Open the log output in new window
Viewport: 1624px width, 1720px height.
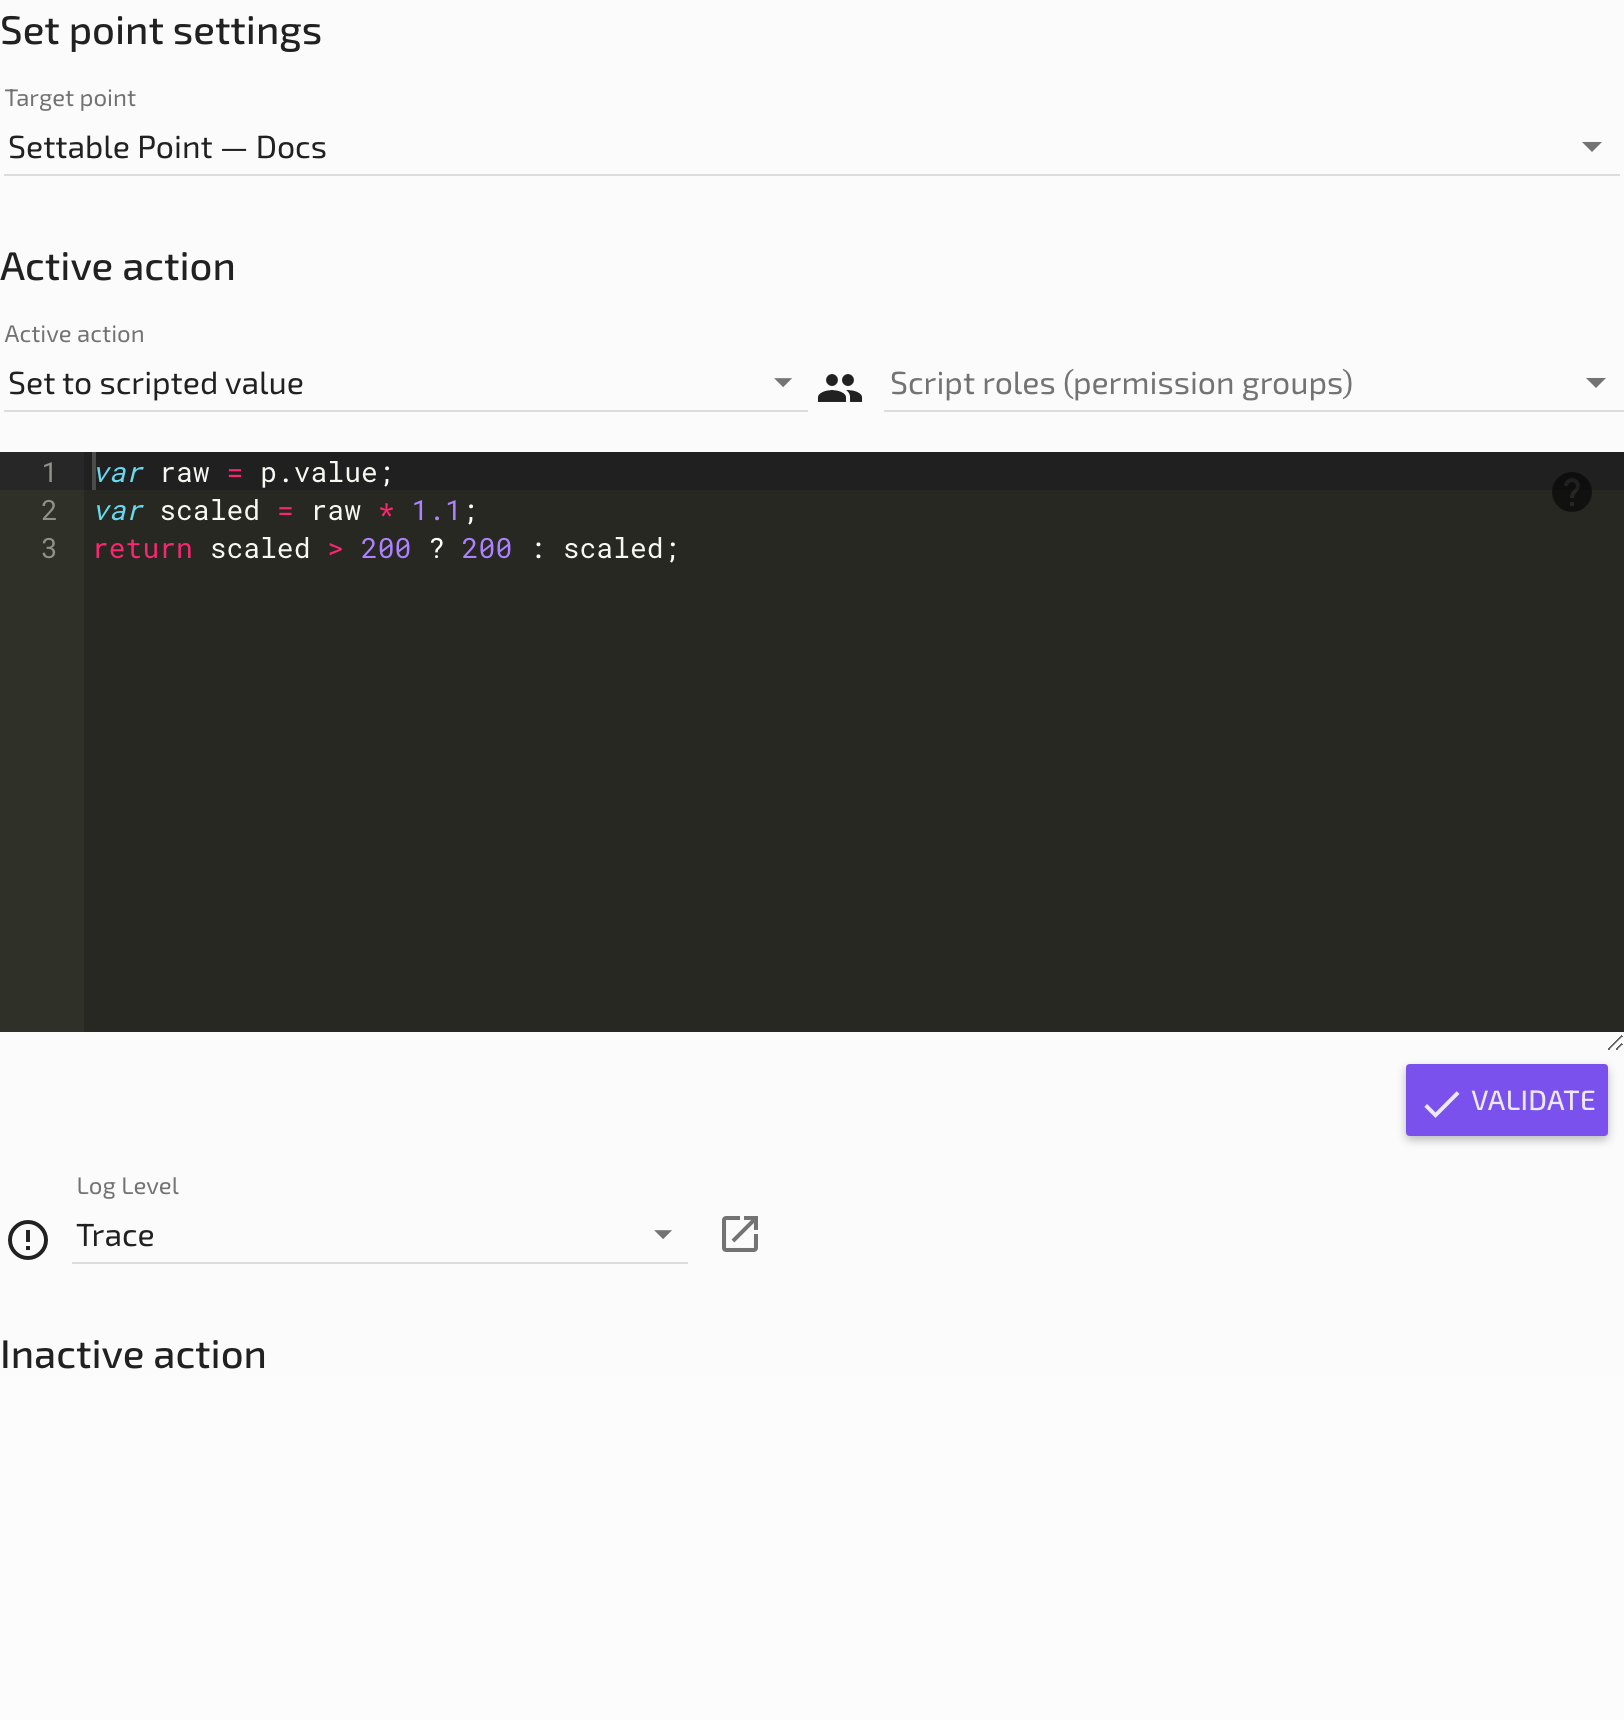click(739, 1234)
